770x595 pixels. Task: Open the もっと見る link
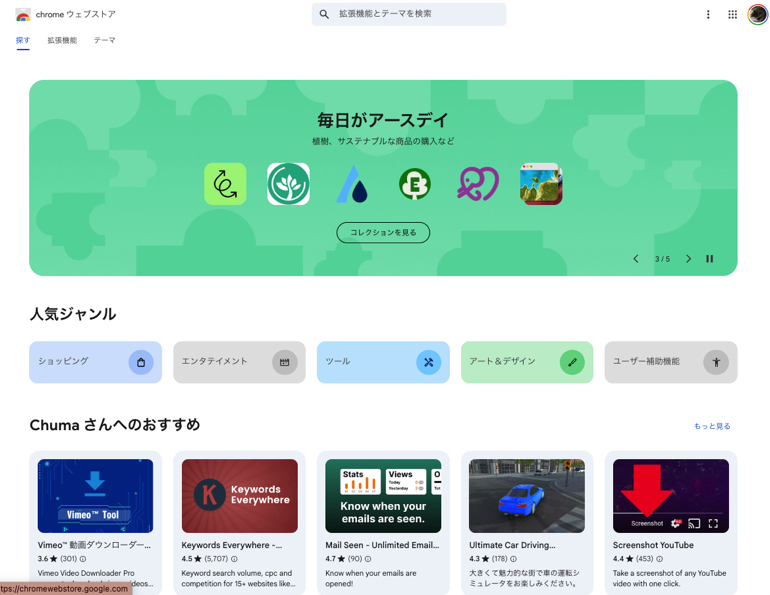[x=712, y=426]
